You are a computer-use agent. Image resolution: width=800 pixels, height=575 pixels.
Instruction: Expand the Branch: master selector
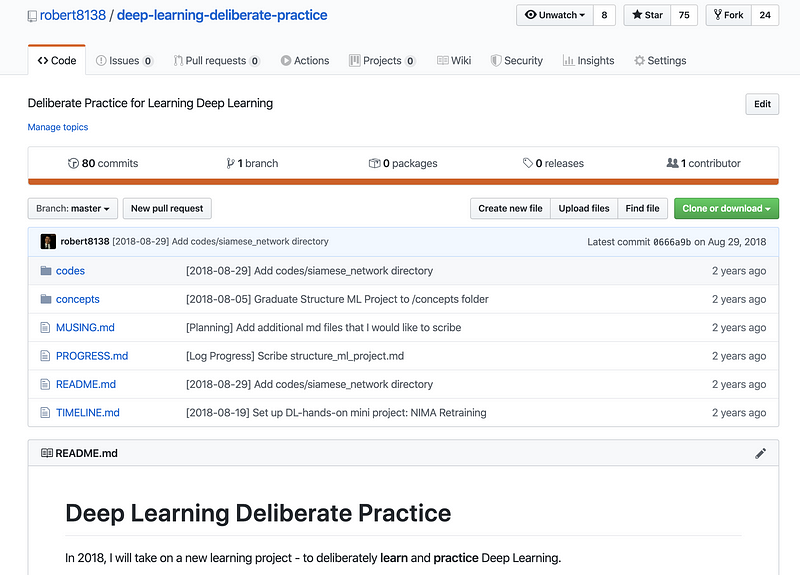tap(73, 208)
